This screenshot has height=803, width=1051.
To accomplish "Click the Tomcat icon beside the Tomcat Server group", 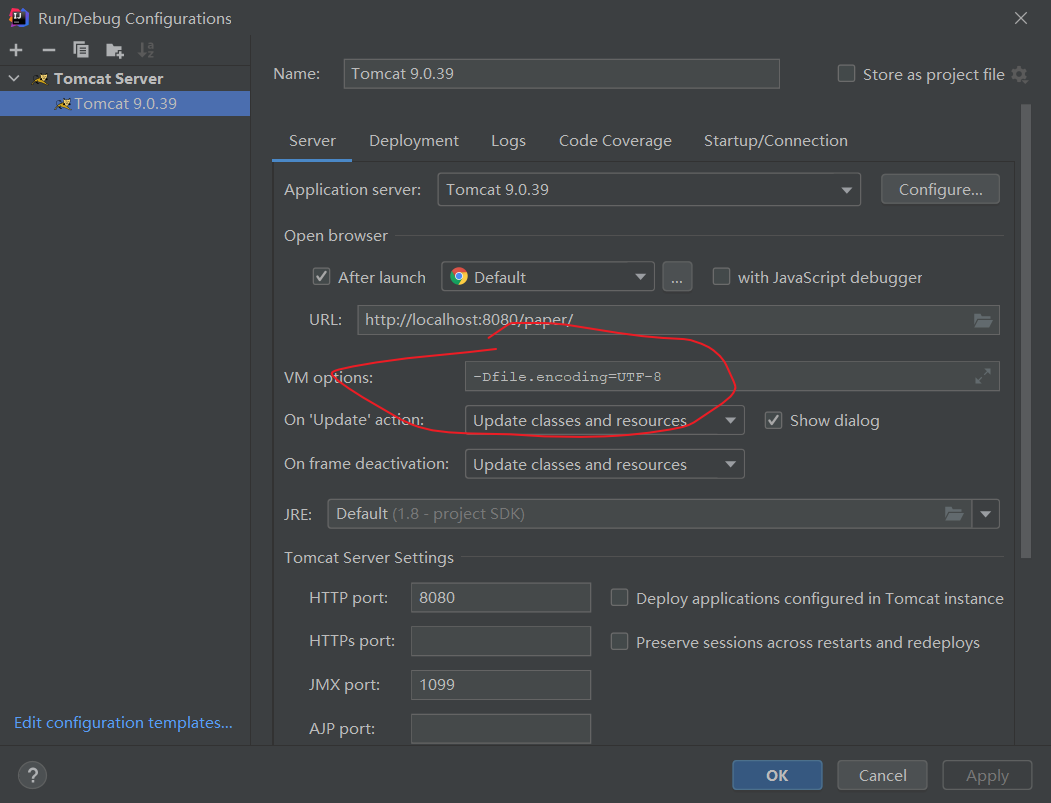I will (x=41, y=79).
